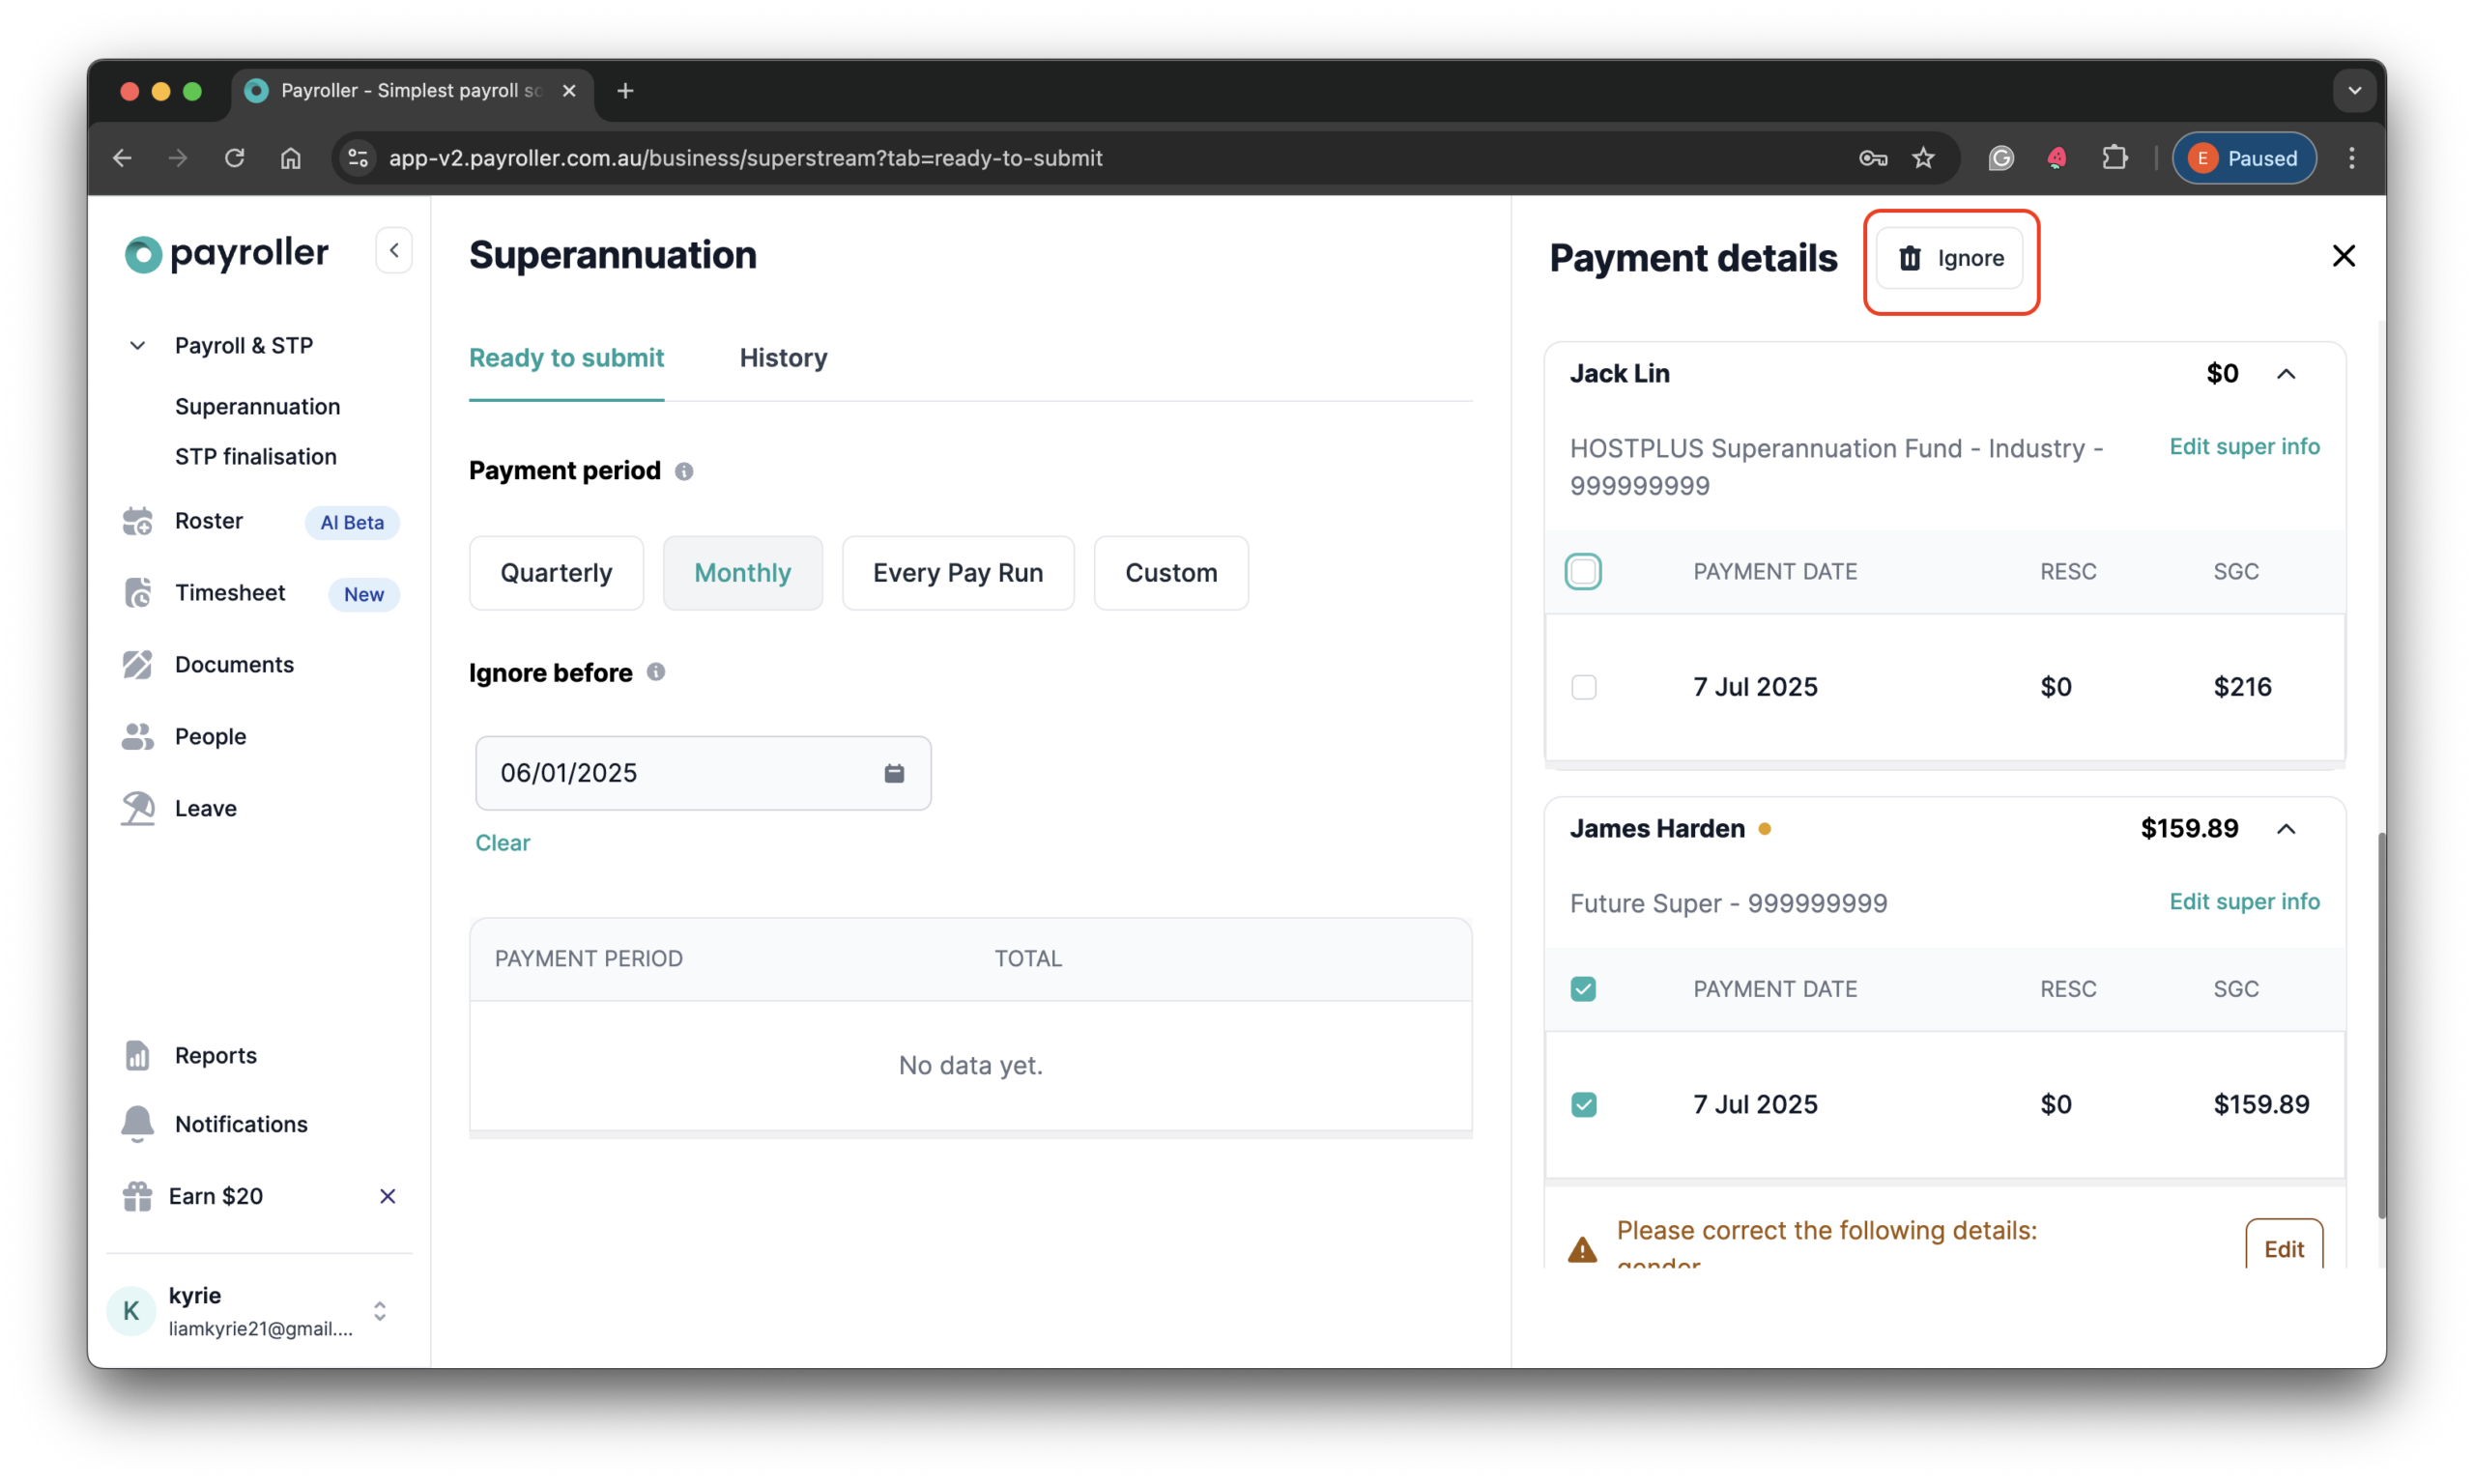Click James Harden's $159.89 total
Screen dimensions: 2474x1484
(2190, 829)
